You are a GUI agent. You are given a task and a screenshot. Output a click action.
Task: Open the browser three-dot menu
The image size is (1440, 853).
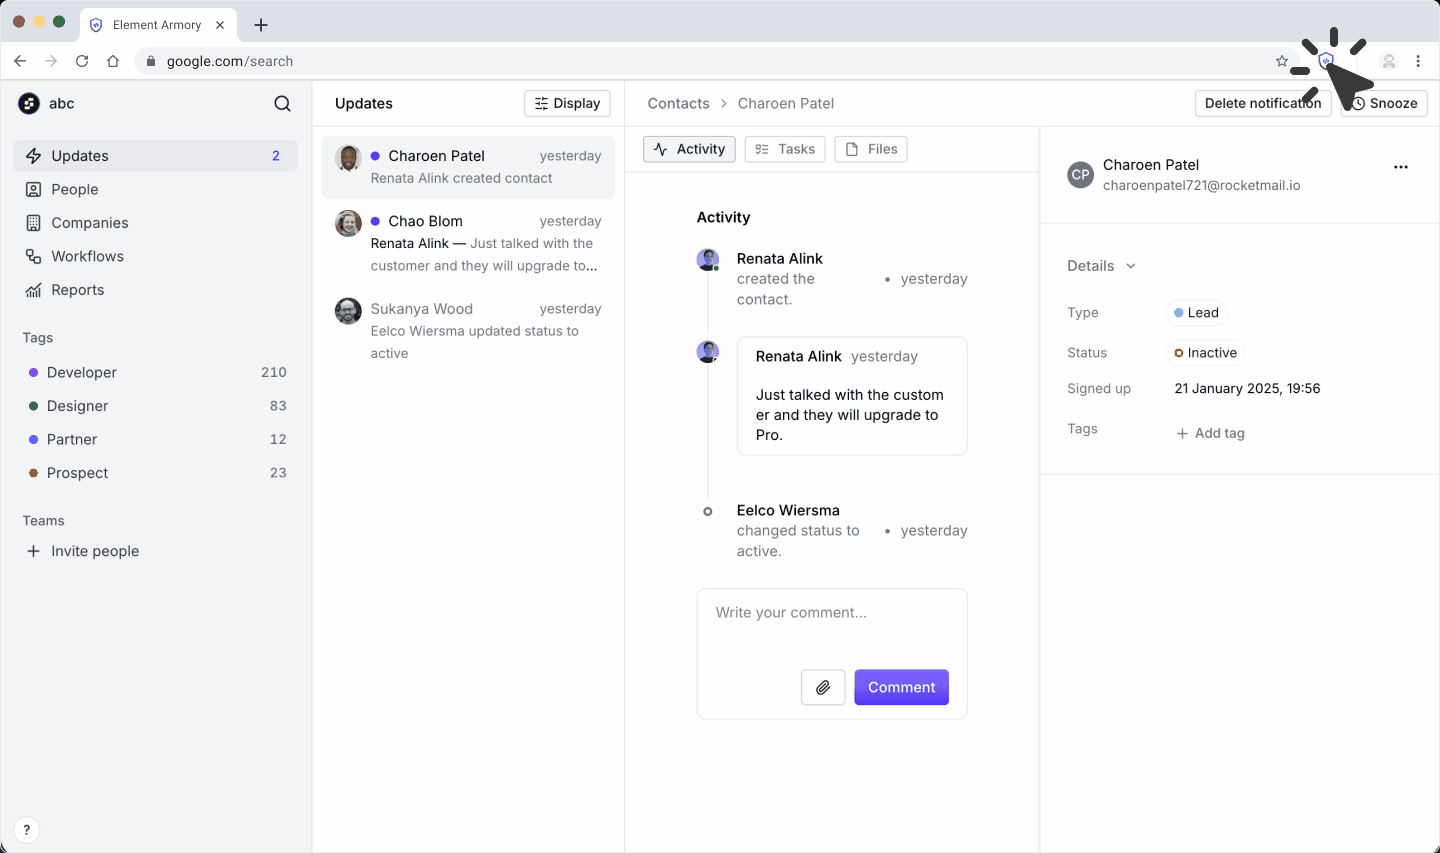1418,61
